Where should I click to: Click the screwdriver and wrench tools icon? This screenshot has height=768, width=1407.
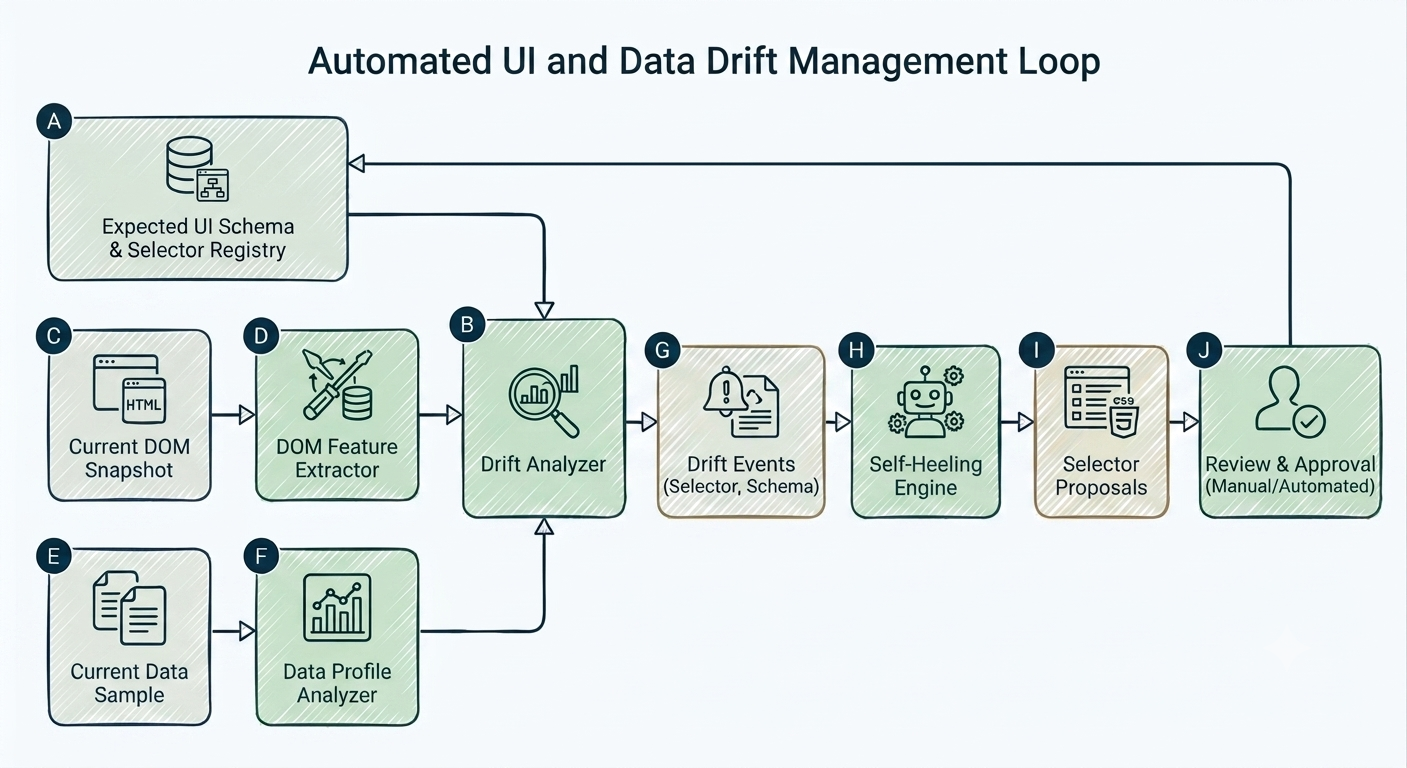click(338, 384)
